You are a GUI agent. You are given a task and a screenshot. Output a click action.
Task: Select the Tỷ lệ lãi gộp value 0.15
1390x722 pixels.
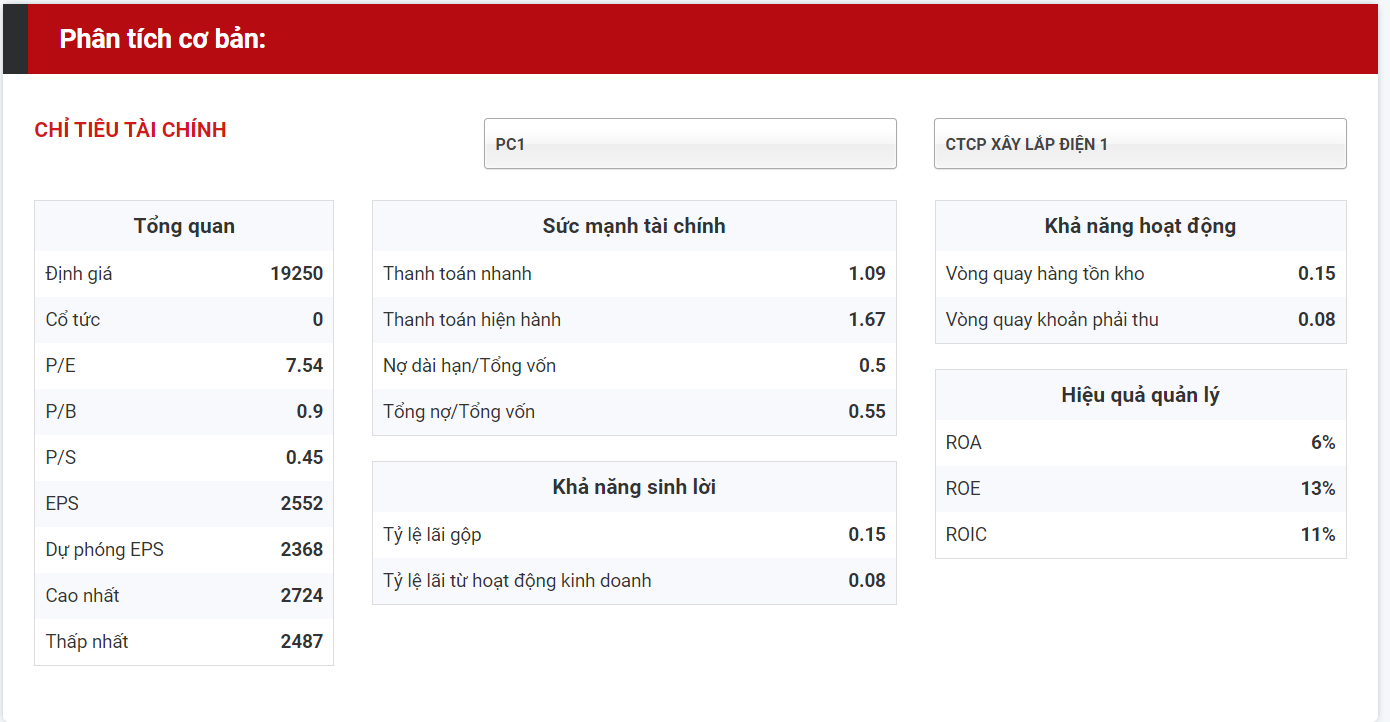click(867, 535)
